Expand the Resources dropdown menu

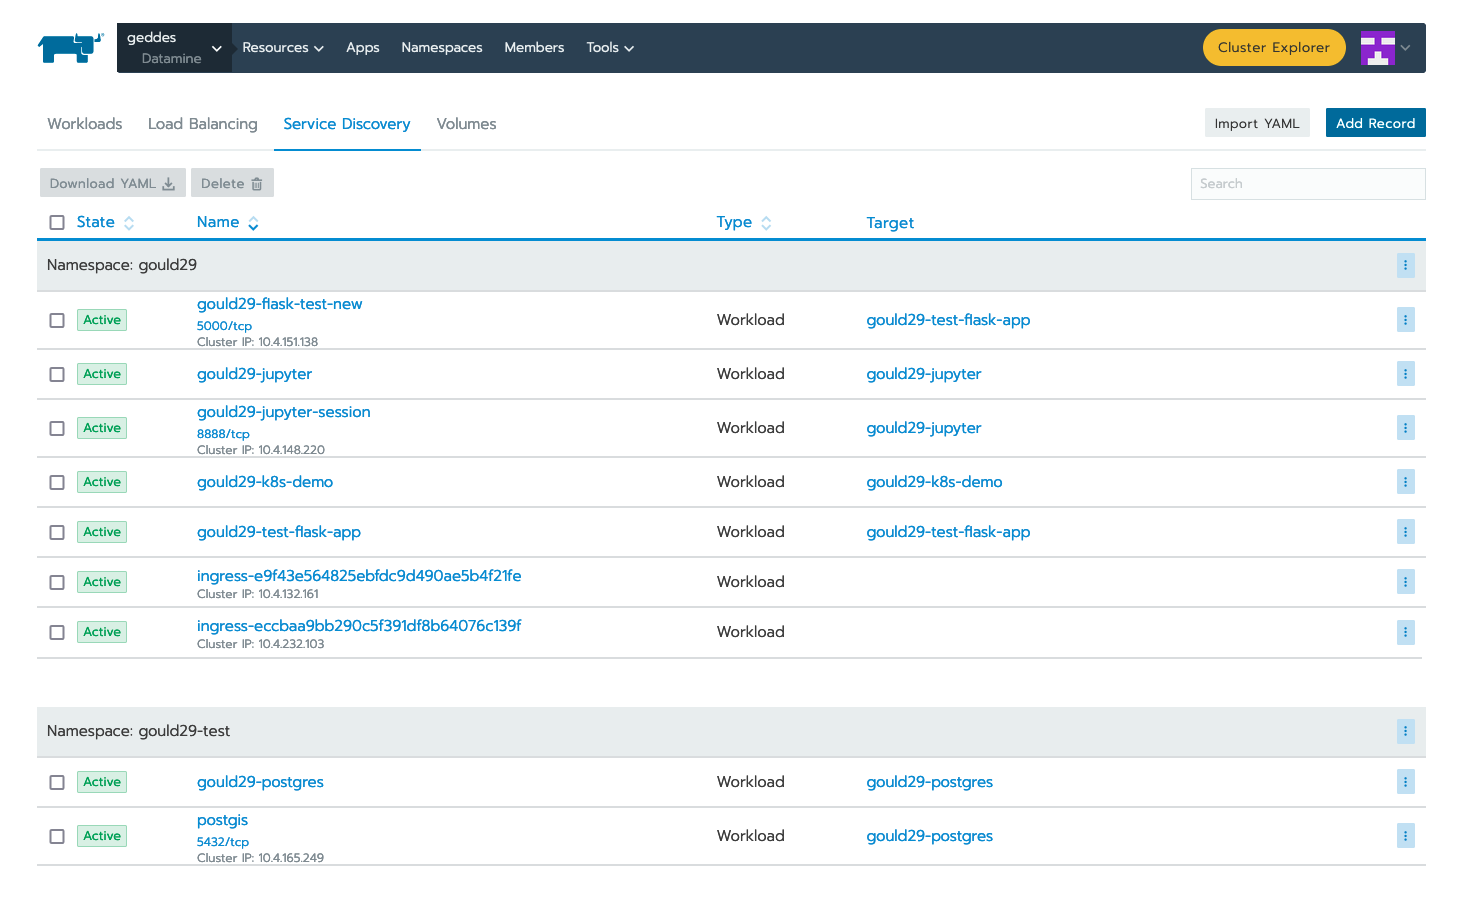pos(283,47)
